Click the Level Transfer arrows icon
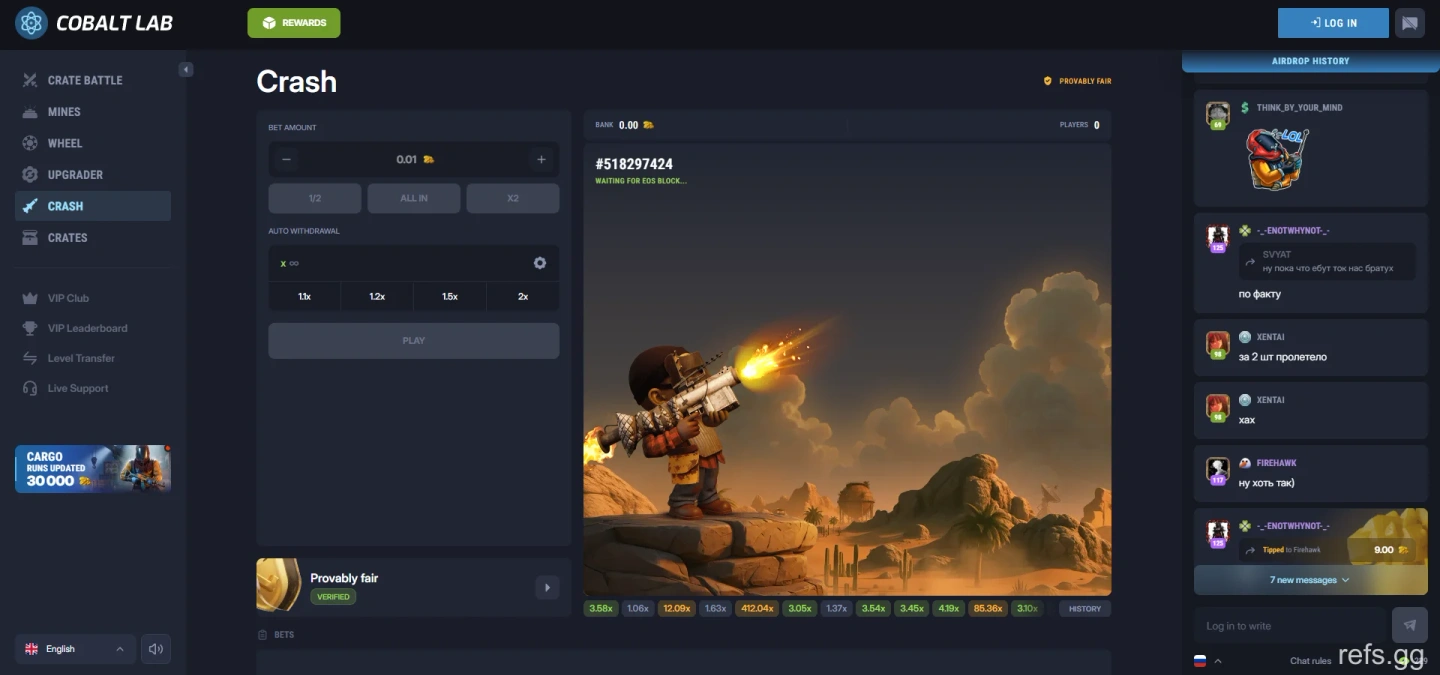This screenshot has width=1440, height=675. [30, 358]
